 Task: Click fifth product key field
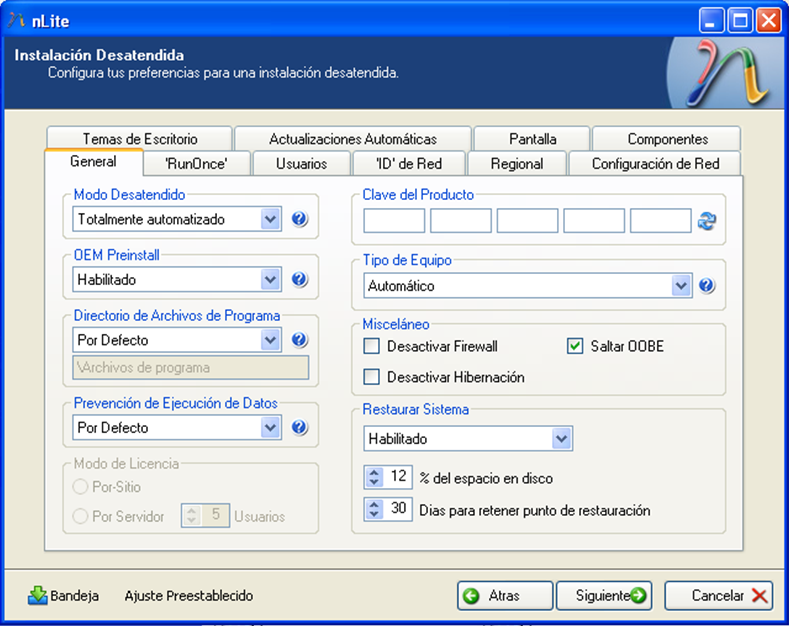pyautogui.click(x=661, y=221)
